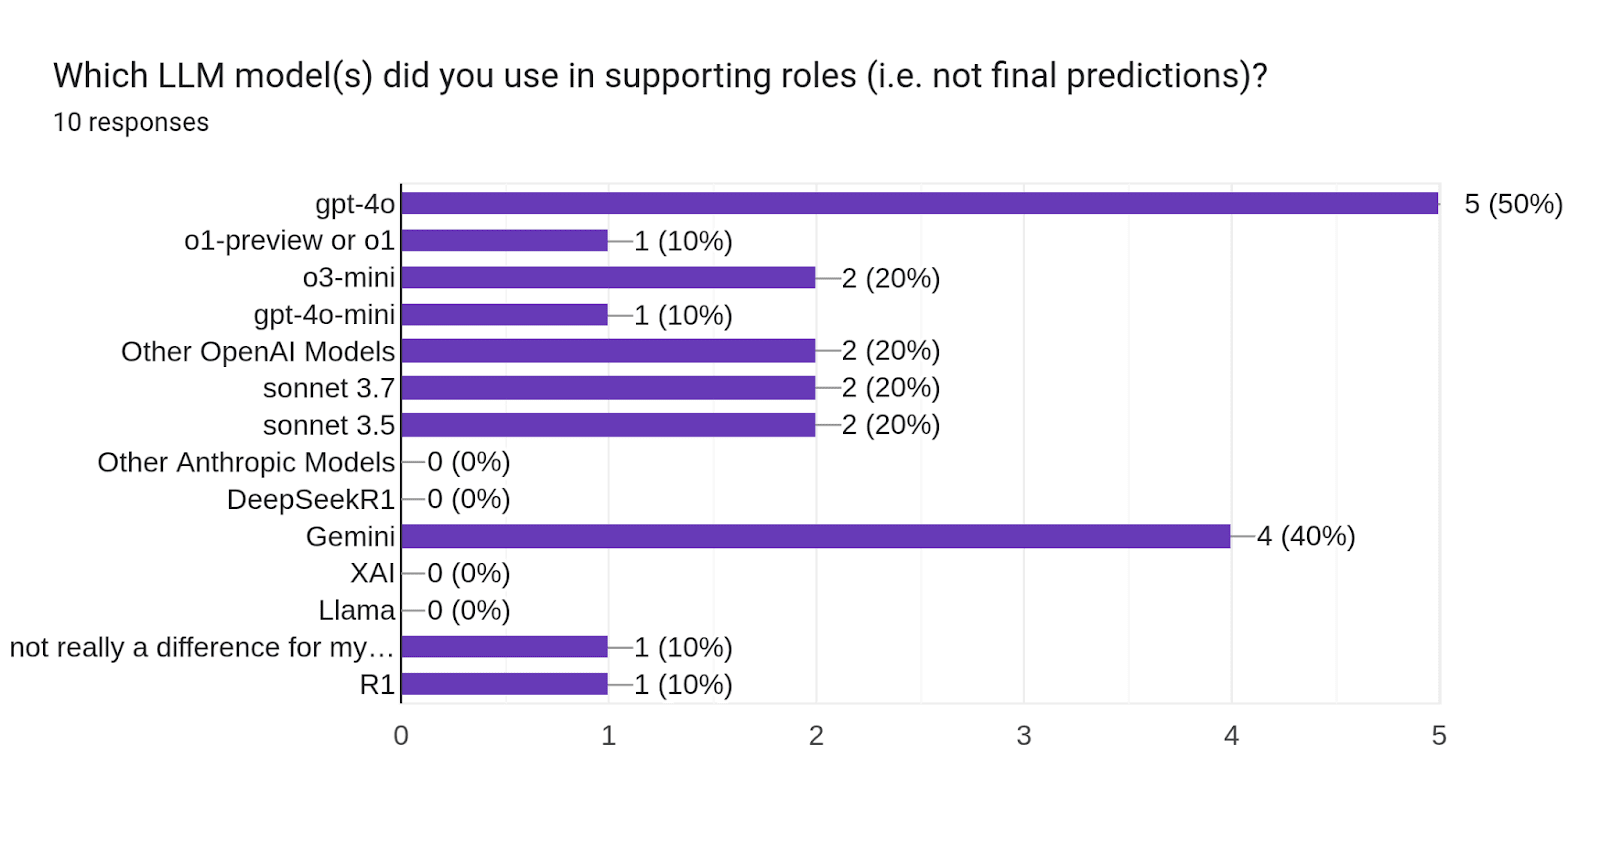This screenshot has width=1600, height=848.
Task: Select the sonnet 3.5 bar
Action: pos(608,425)
